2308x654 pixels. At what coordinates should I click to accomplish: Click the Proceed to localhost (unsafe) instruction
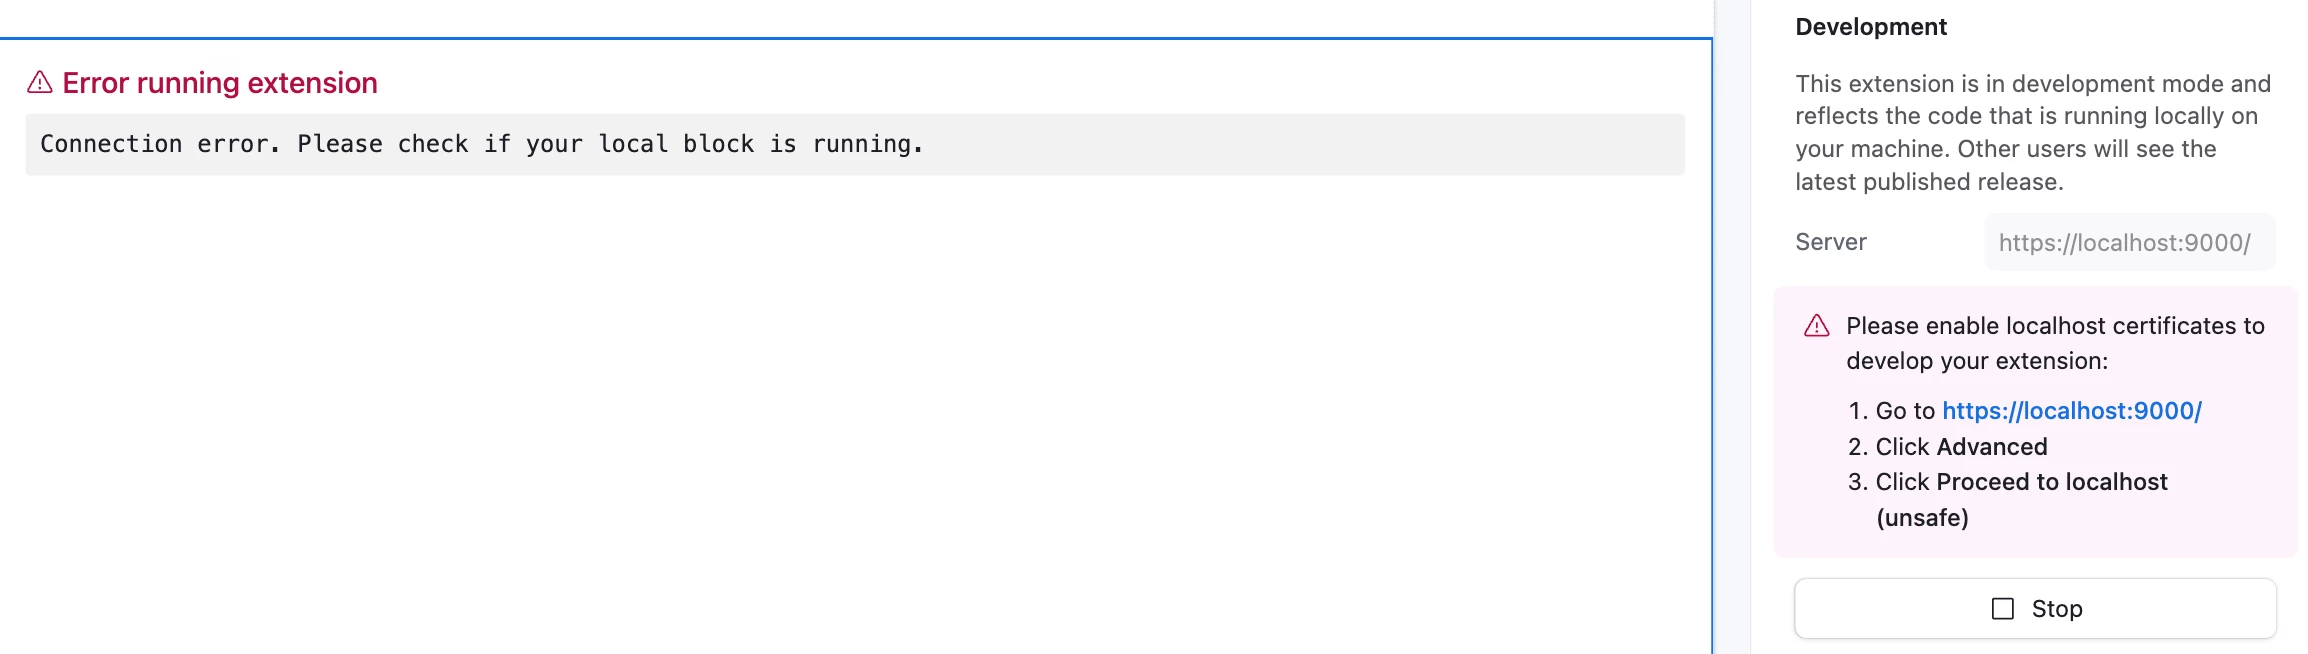[2021, 500]
